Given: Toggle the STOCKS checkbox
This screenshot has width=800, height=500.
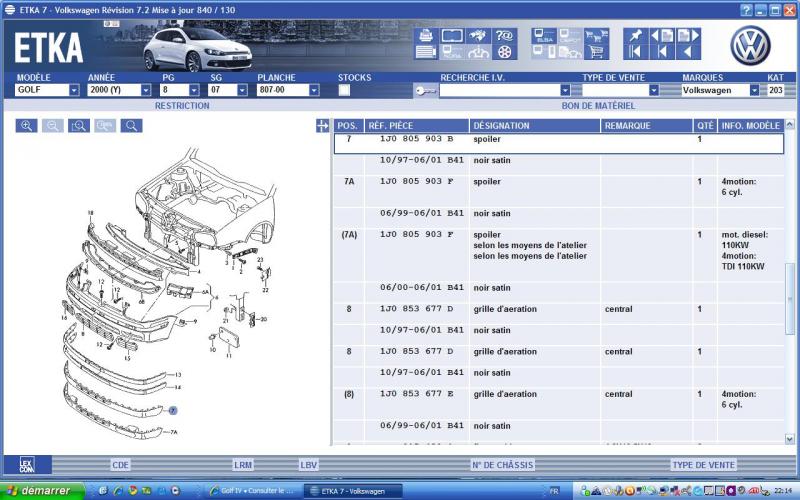Looking at the screenshot, I should [x=344, y=90].
